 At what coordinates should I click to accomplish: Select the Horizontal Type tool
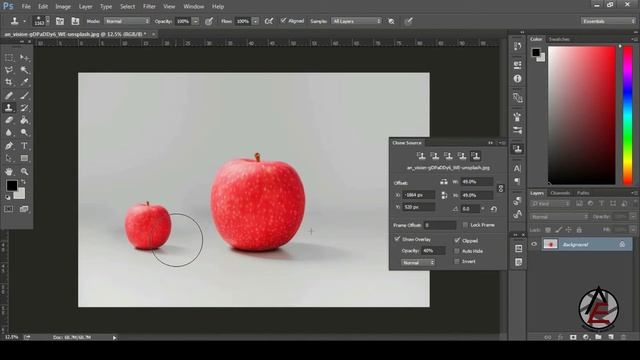tap(24, 146)
